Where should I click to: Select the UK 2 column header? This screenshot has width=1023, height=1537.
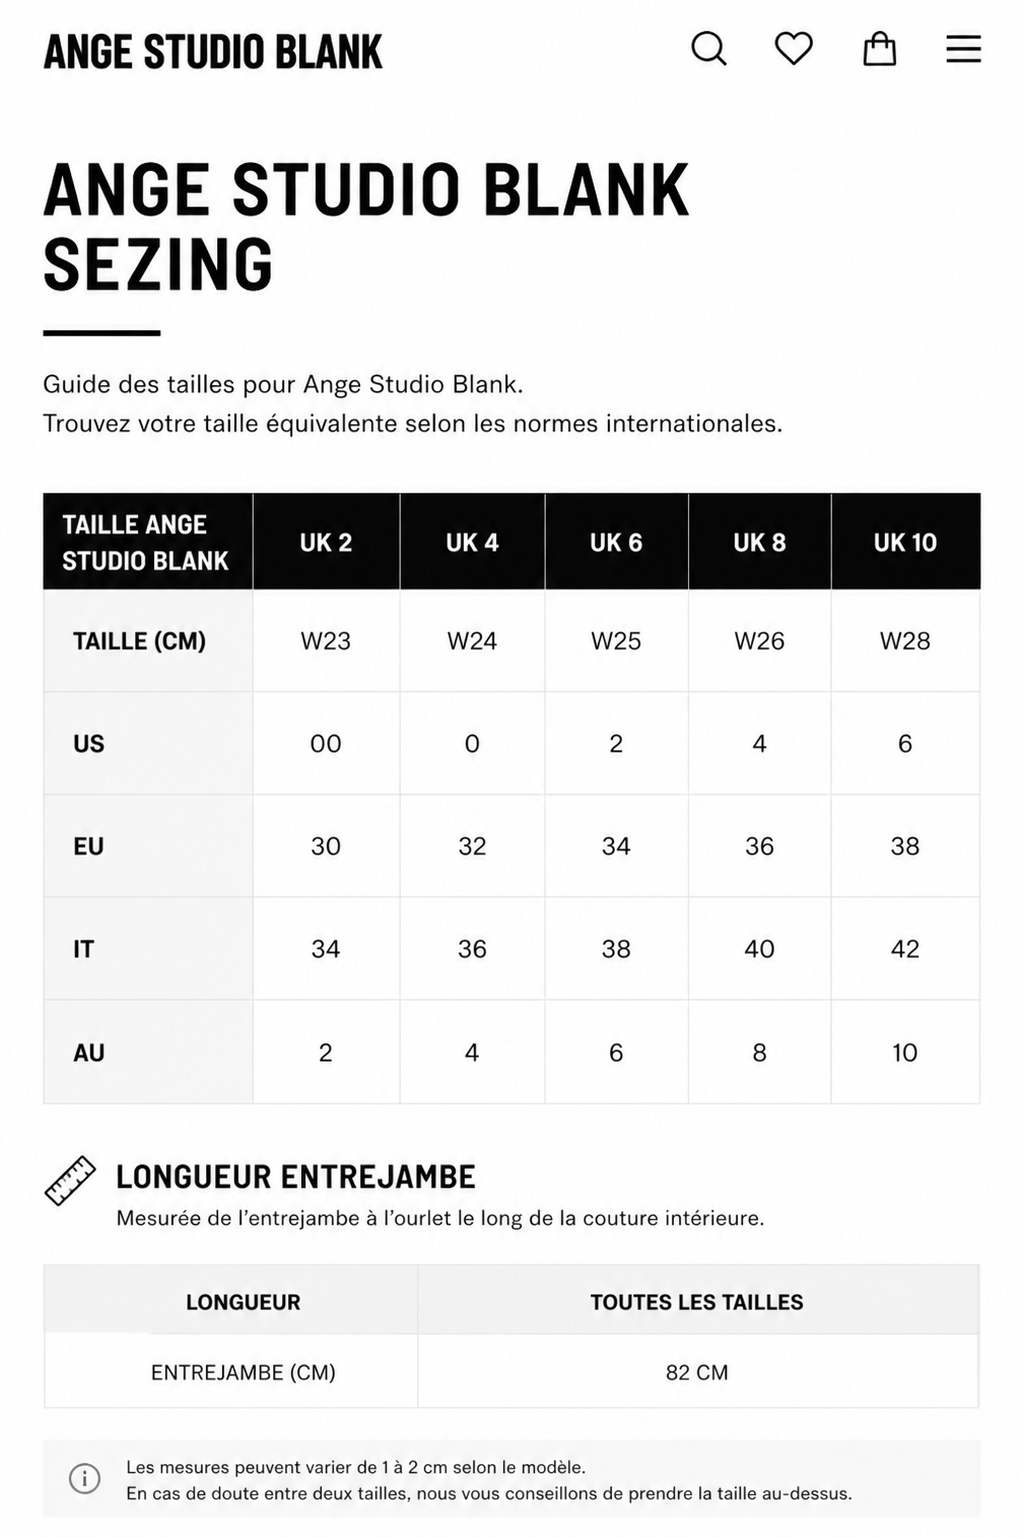(x=326, y=542)
